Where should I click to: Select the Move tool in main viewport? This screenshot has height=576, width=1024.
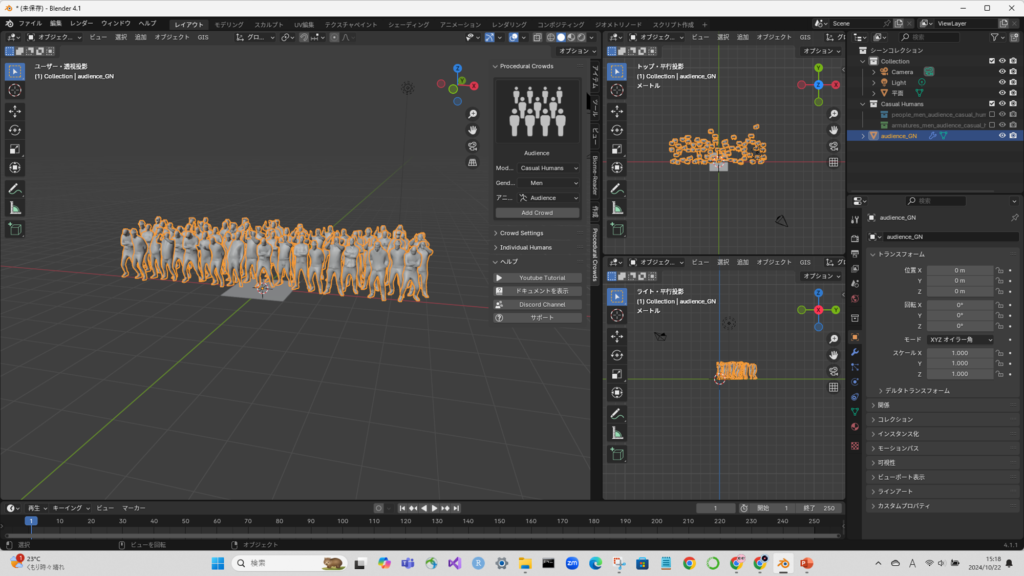point(15,111)
